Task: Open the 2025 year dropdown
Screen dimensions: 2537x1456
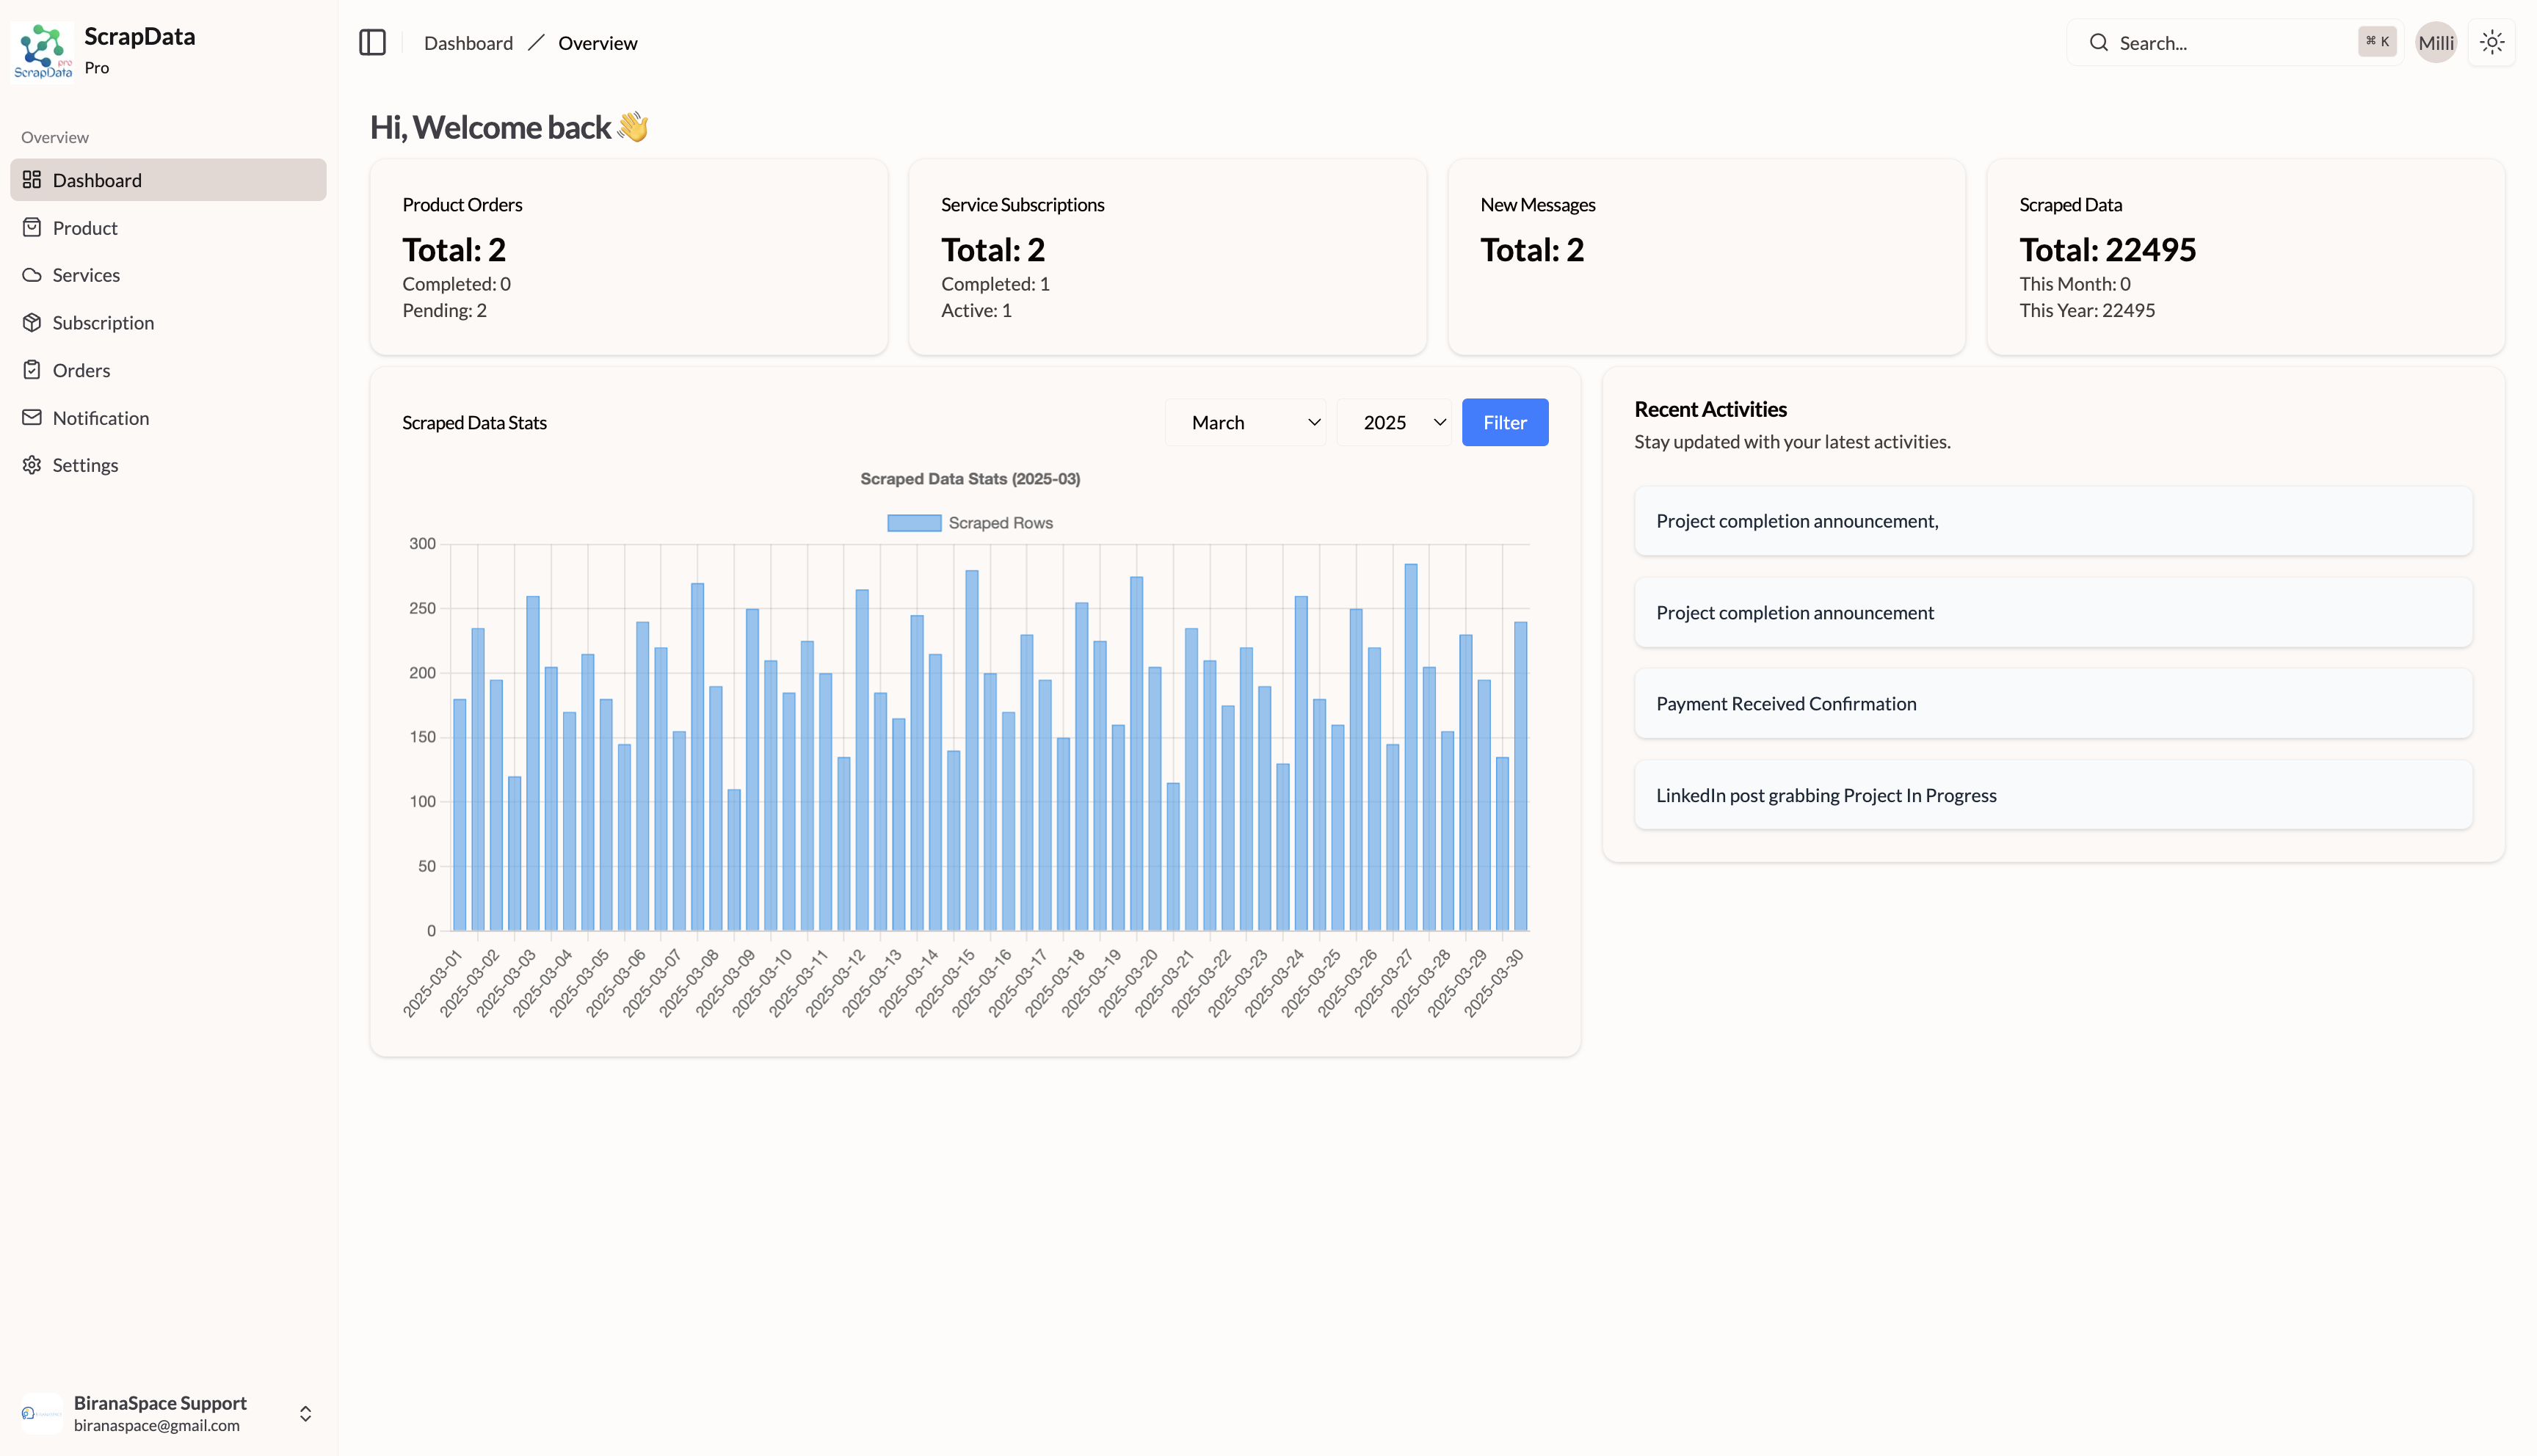Action: (x=1394, y=423)
